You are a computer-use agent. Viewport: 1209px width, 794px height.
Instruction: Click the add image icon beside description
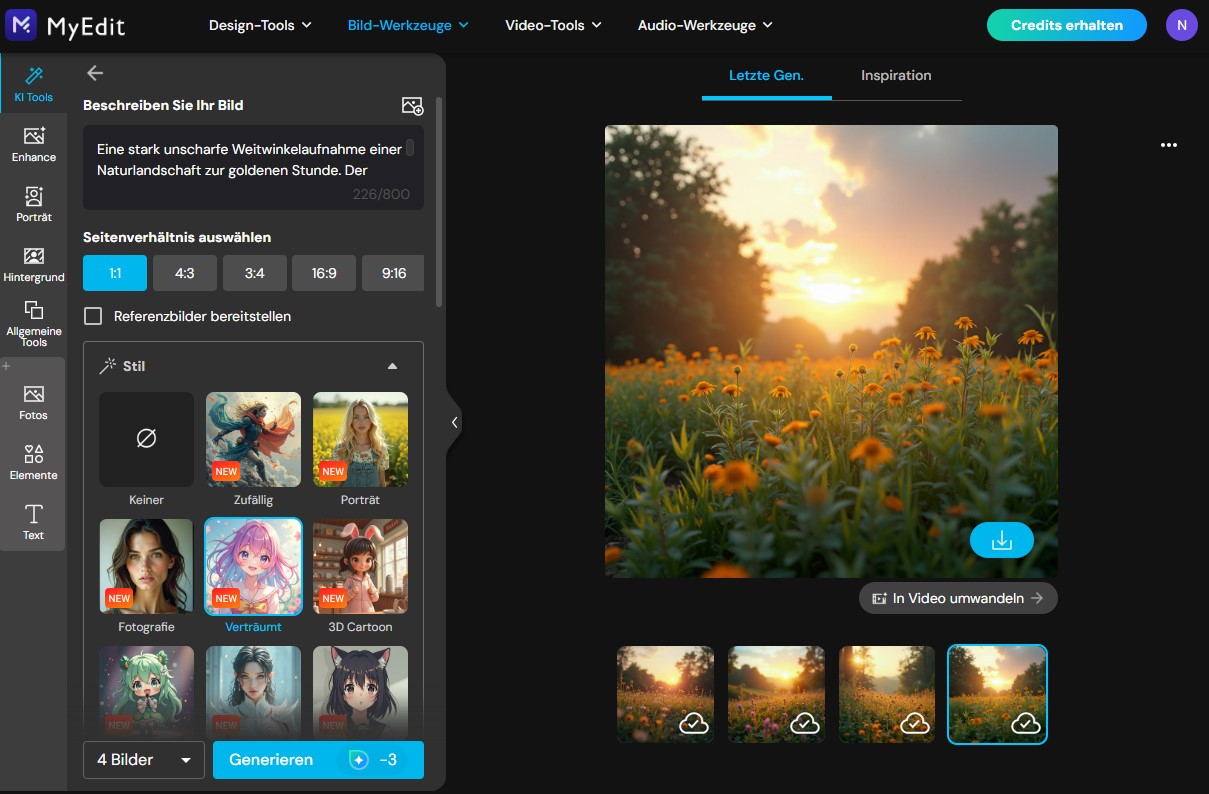coord(412,106)
